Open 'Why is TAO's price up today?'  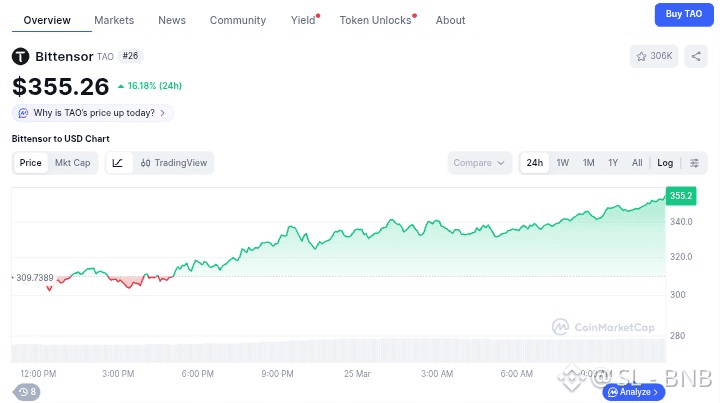click(x=93, y=113)
